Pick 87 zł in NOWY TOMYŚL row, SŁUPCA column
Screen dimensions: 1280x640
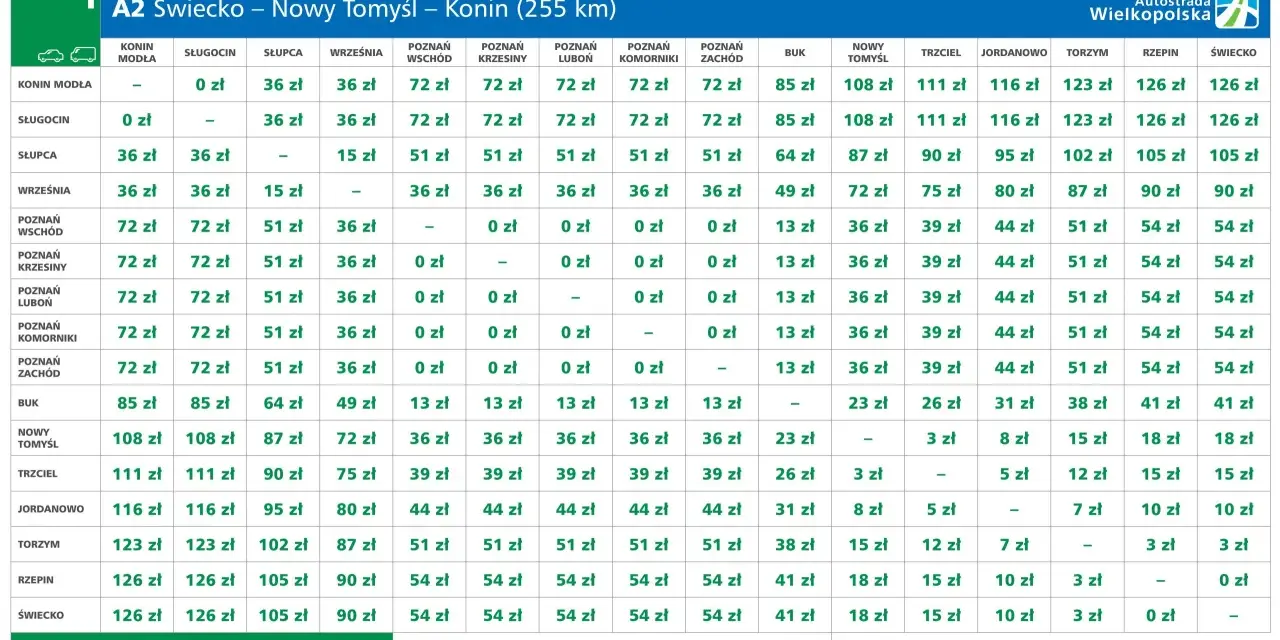[283, 438]
